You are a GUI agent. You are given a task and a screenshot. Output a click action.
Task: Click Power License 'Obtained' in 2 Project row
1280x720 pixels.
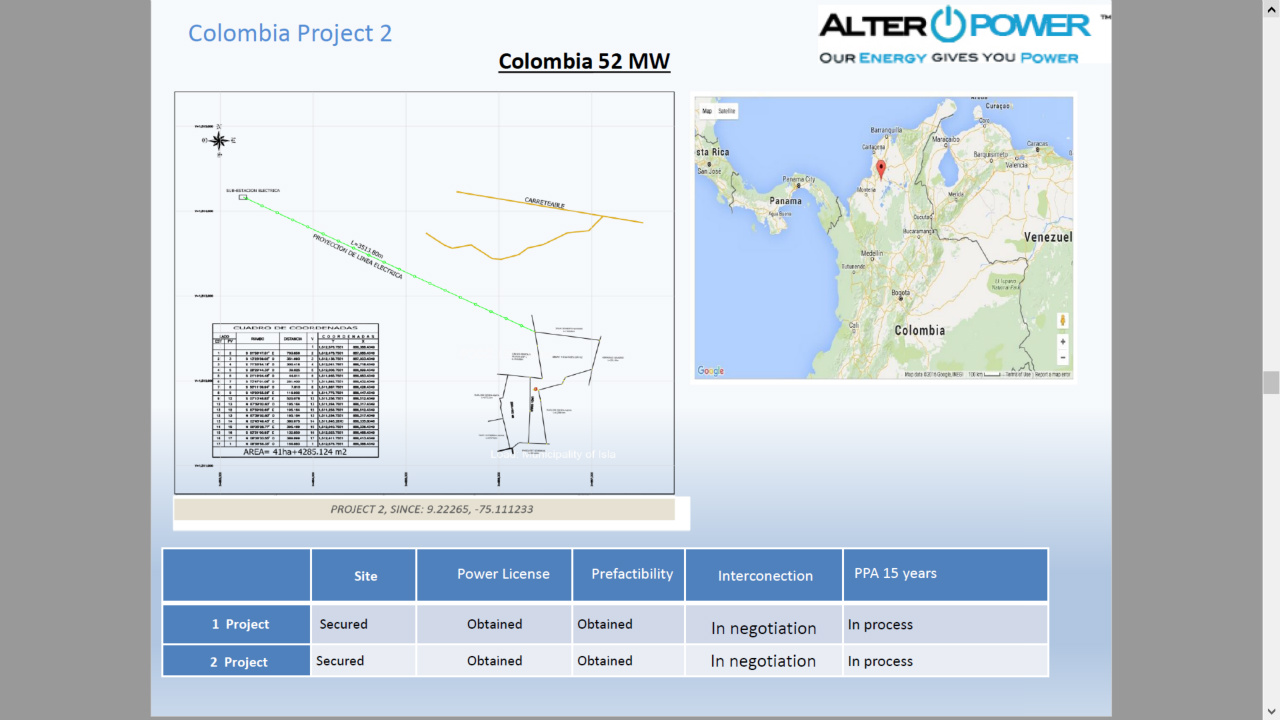click(x=495, y=661)
